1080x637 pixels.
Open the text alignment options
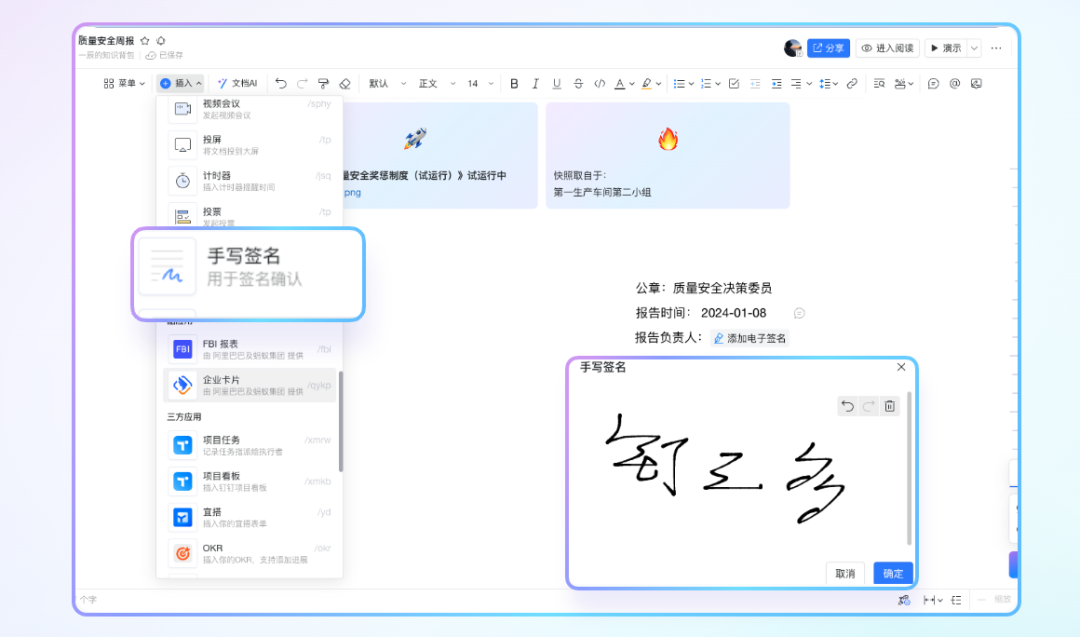coord(800,83)
